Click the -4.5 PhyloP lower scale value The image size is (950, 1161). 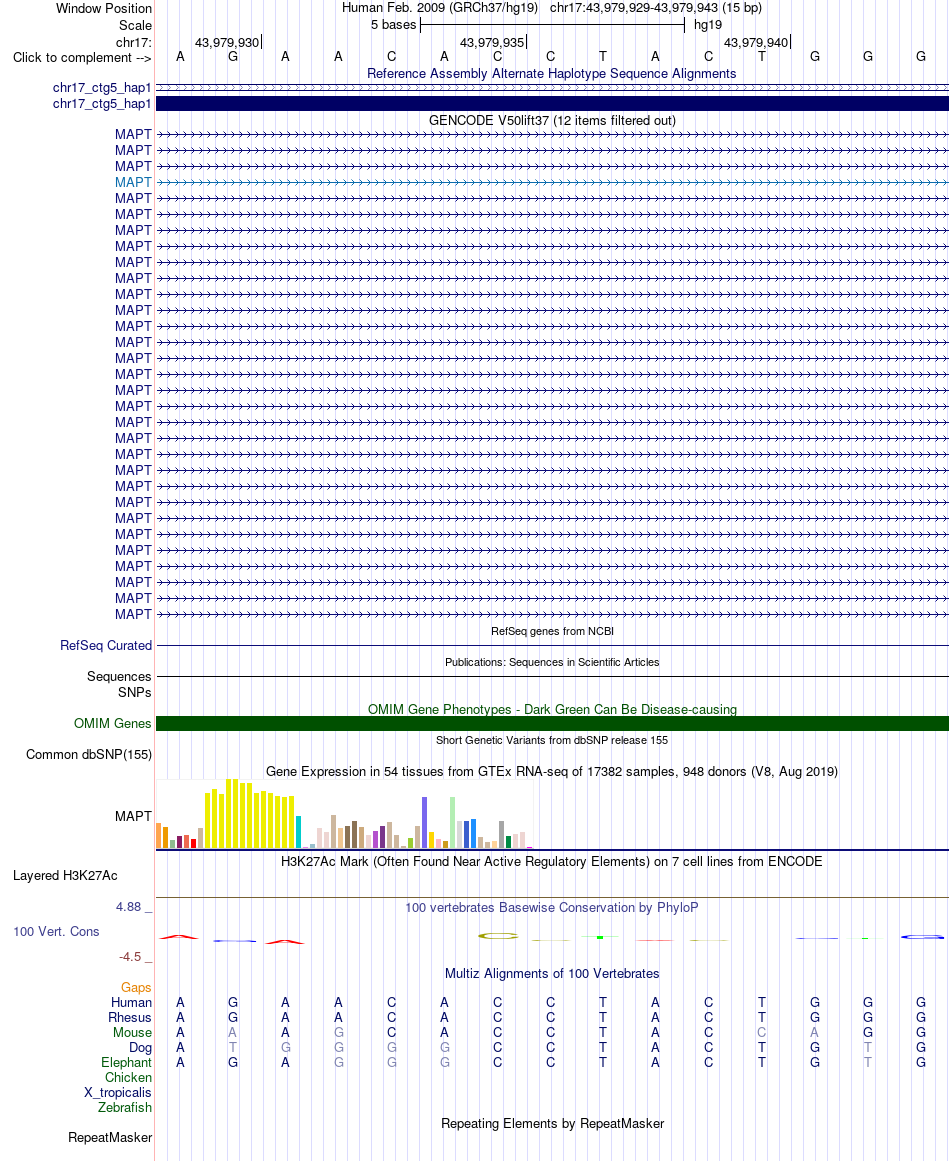click(130, 957)
